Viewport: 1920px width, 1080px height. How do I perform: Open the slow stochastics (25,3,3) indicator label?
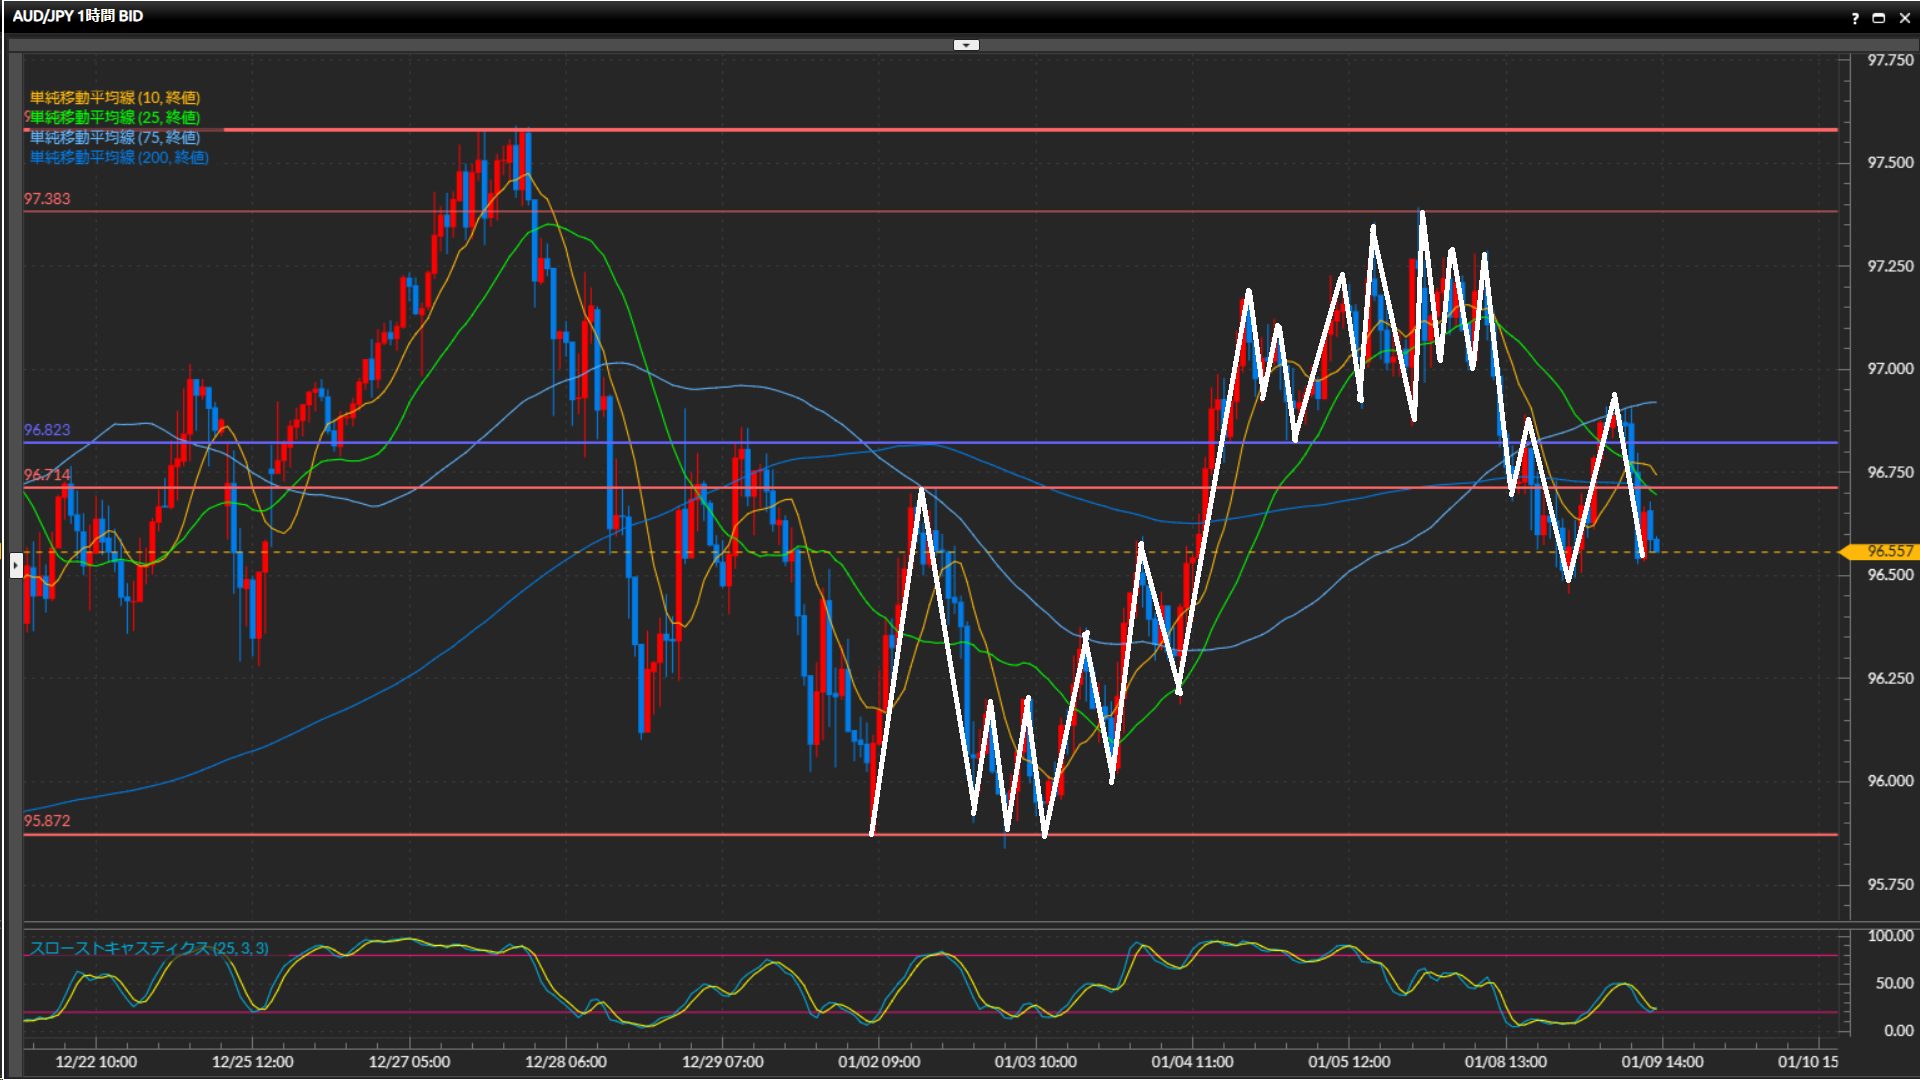point(149,948)
